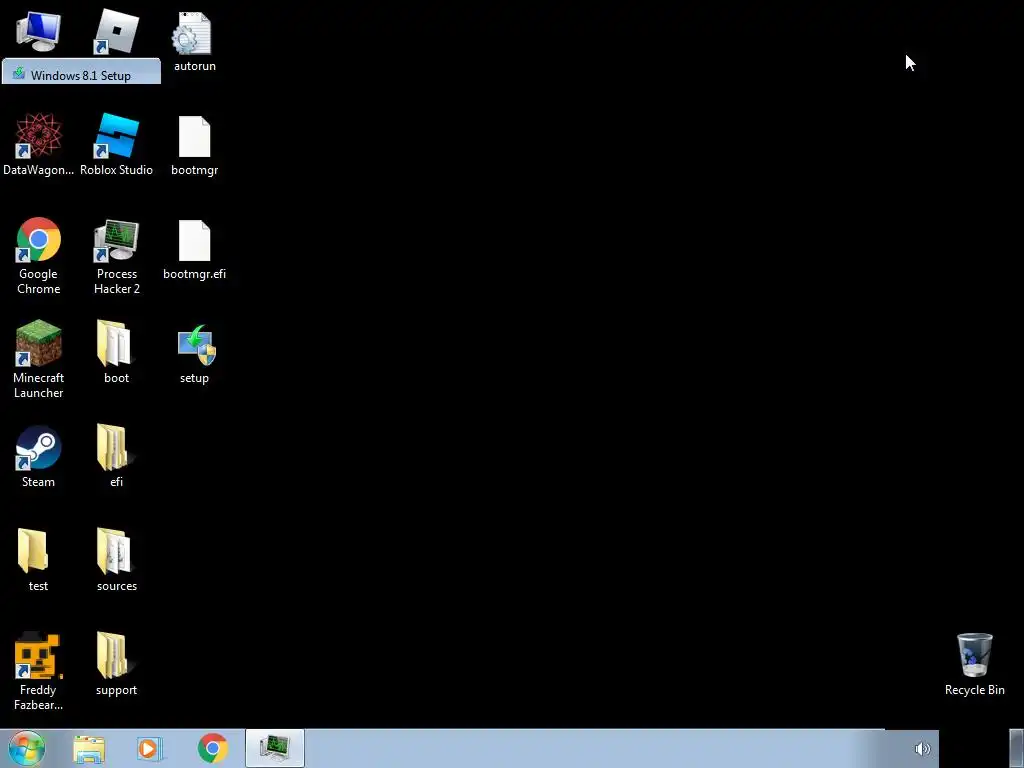Open the Roblox Player shortcut
Screen dimensions: 1024x768
coord(116,31)
